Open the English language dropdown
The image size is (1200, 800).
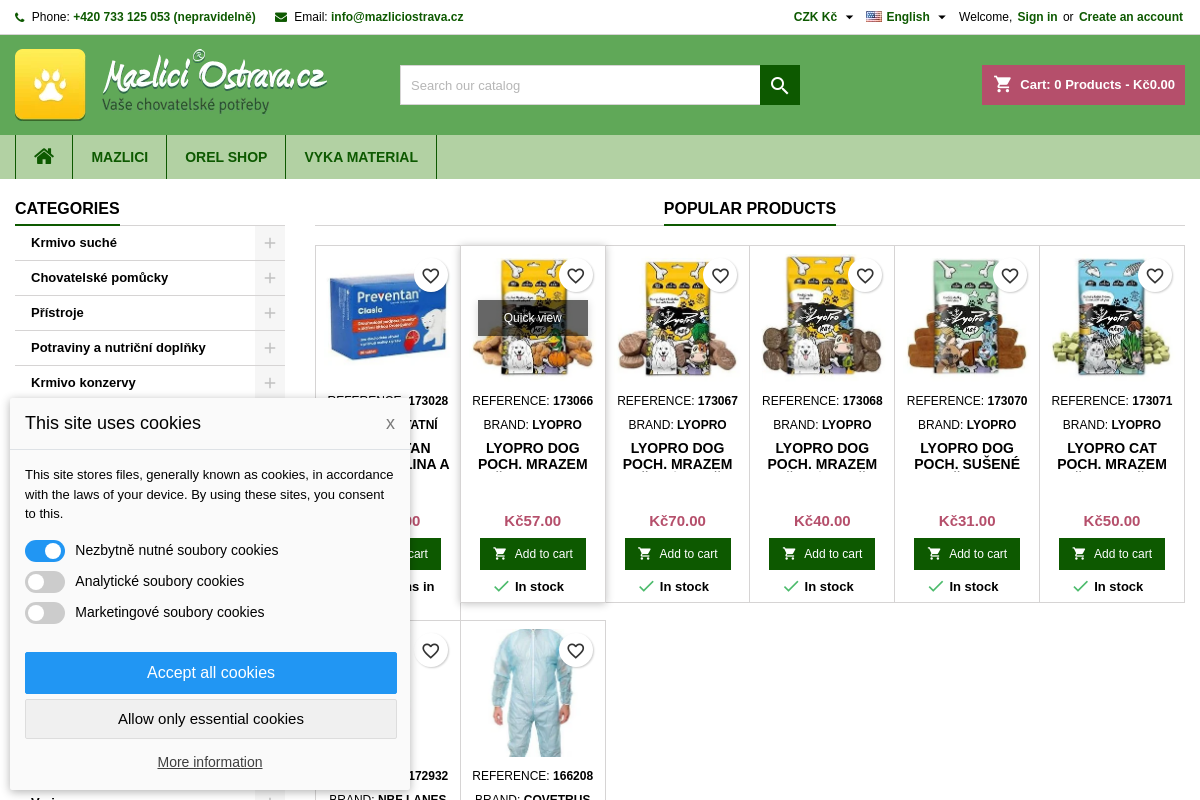(906, 17)
